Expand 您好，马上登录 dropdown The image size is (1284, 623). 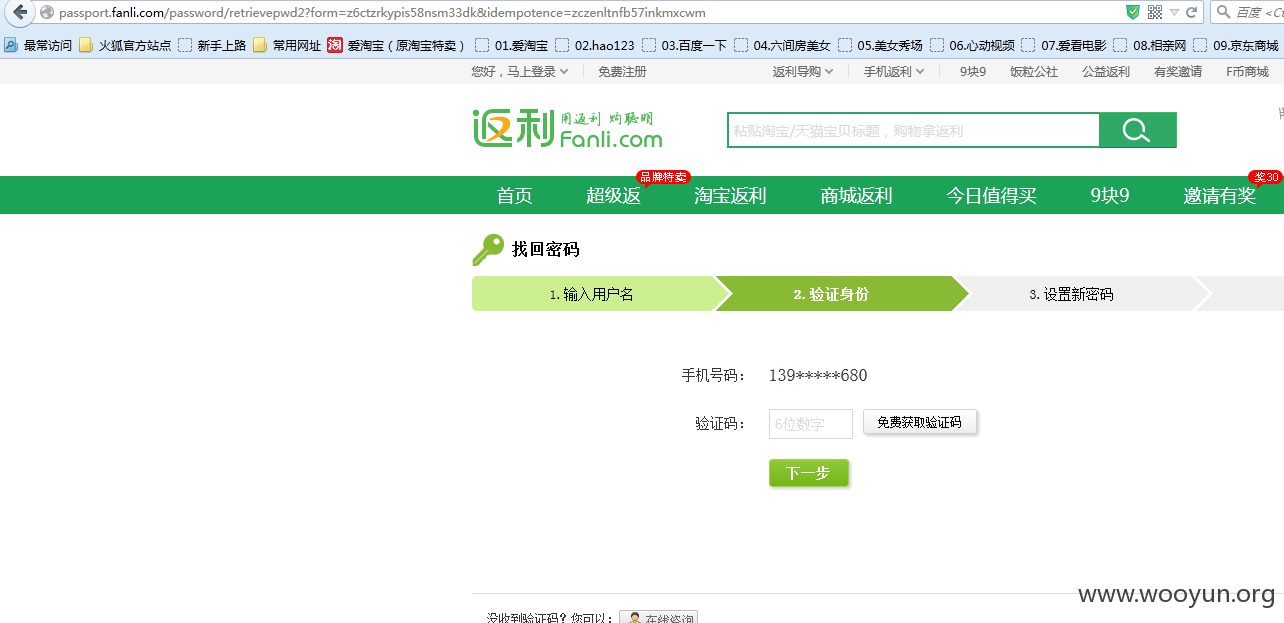(520, 72)
